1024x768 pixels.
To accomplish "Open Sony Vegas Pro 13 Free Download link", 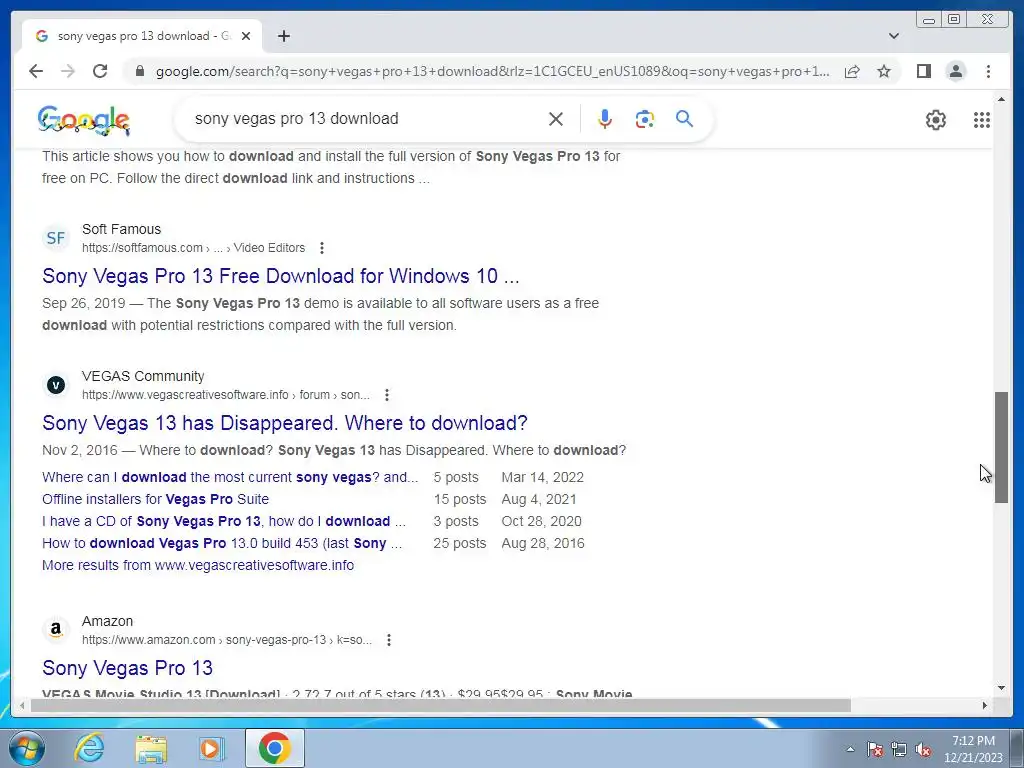I will click(x=281, y=276).
